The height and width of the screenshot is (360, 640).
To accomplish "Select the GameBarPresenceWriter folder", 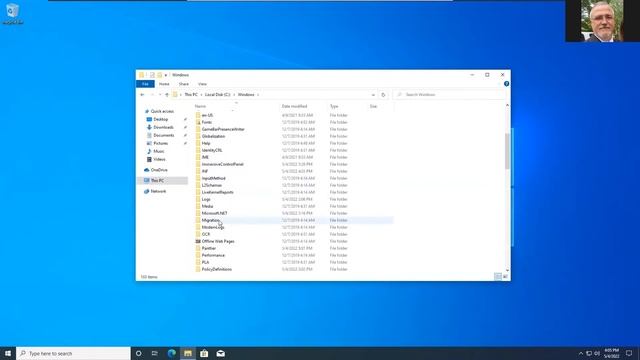I will pyautogui.click(x=223, y=129).
